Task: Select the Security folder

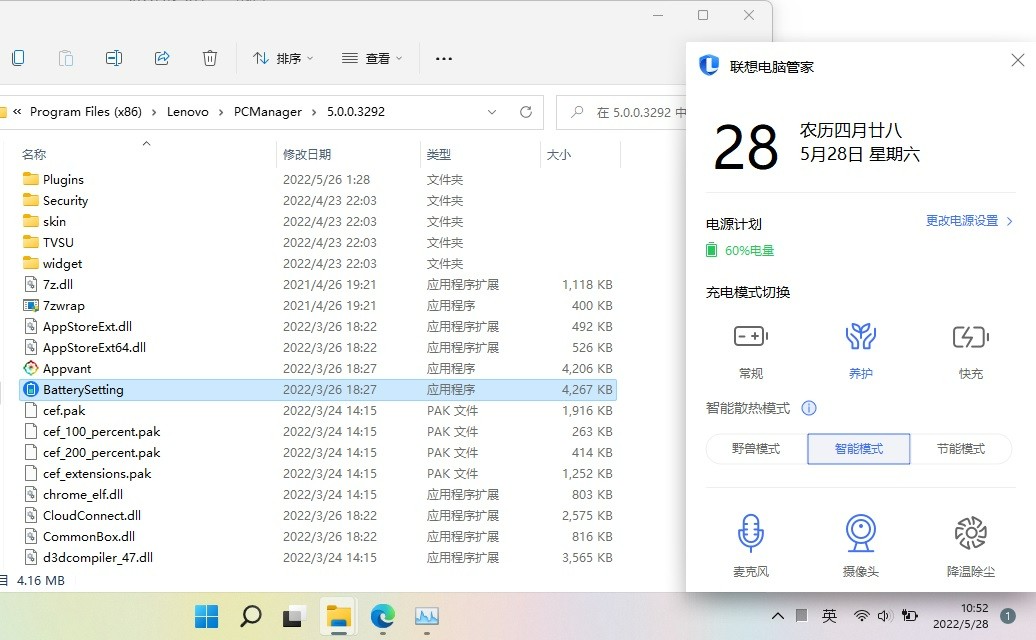Action: [x=65, y=200]
